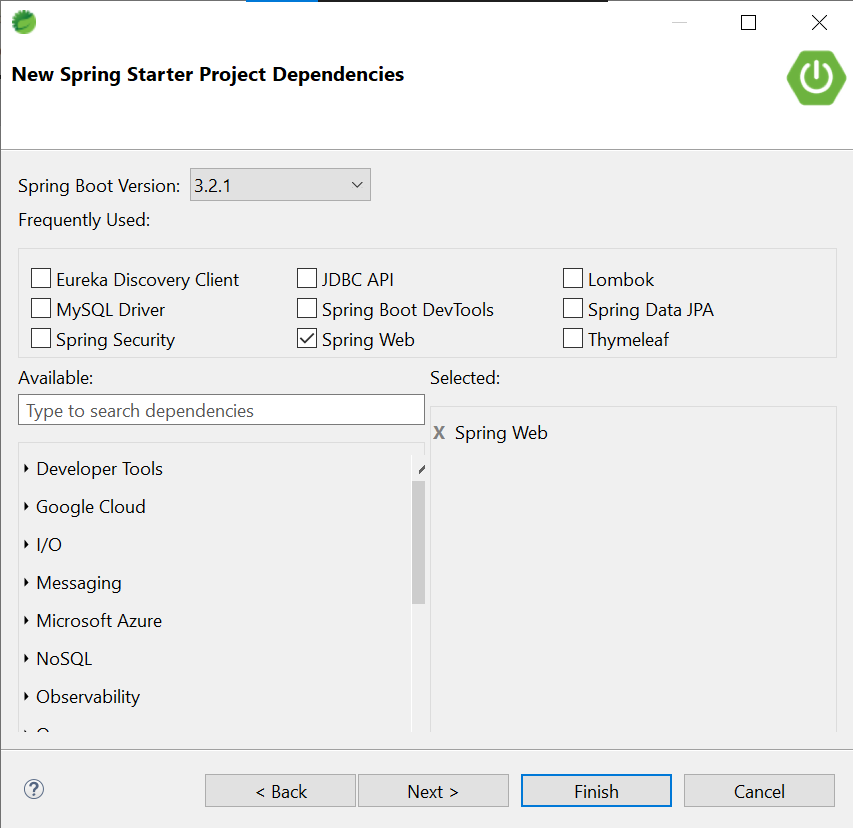Click the Next button
853x828 pixels.
[x=434, y=791]
